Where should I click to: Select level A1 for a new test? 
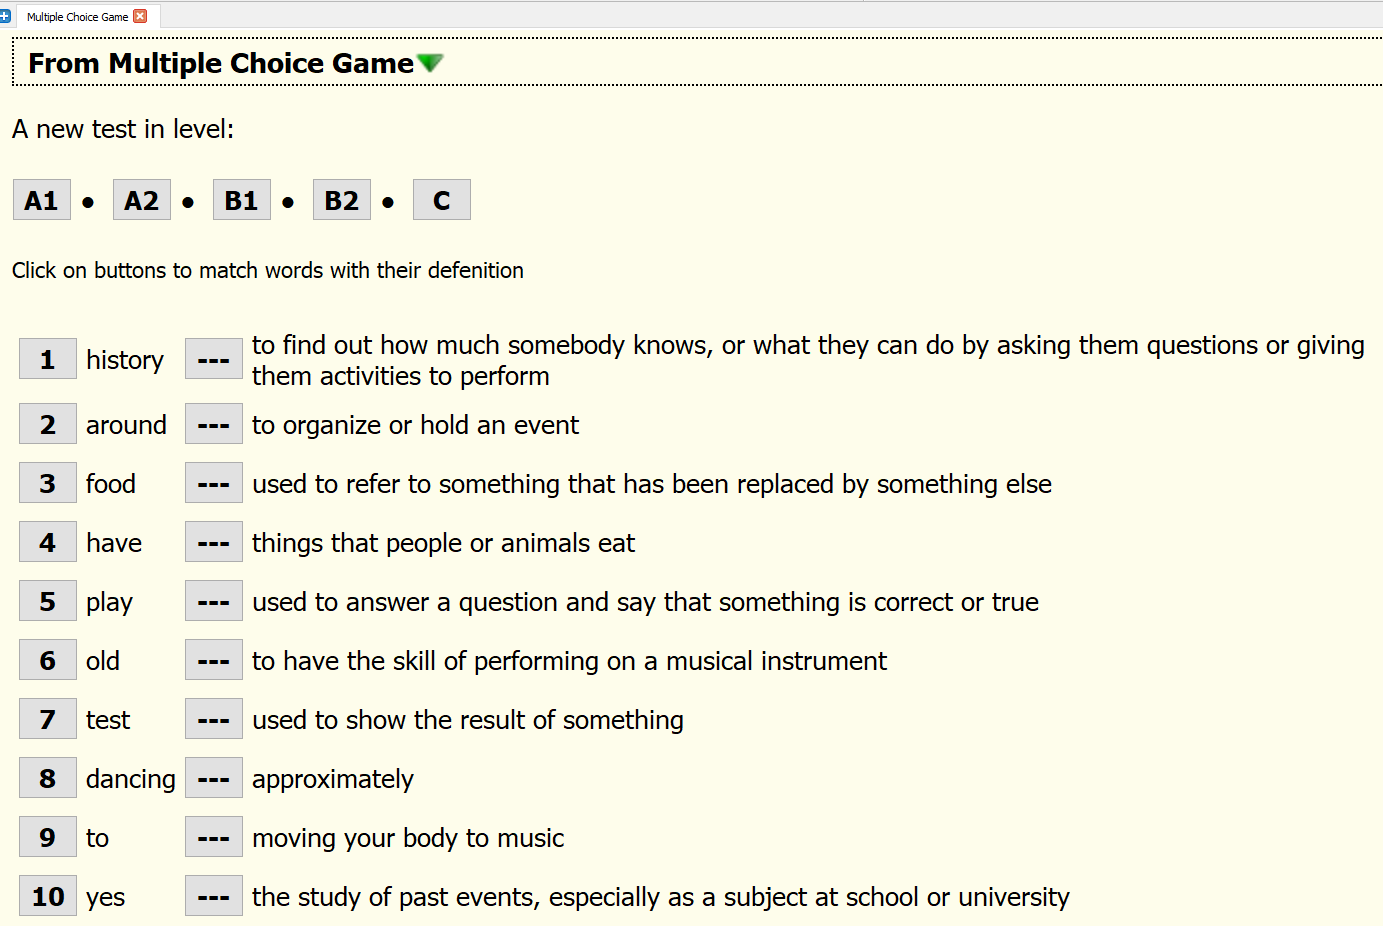point(41,199)
